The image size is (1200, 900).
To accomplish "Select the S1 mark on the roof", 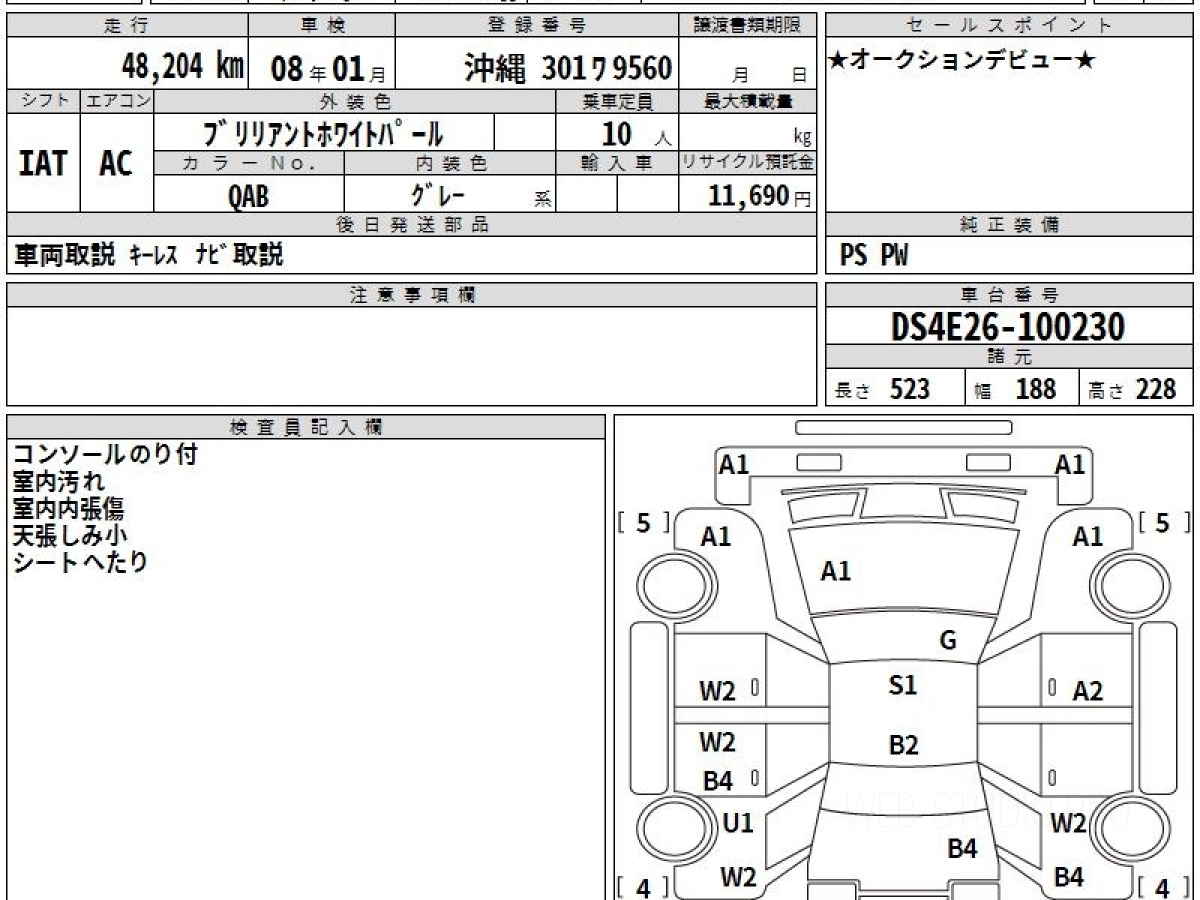I will (902, 686).
